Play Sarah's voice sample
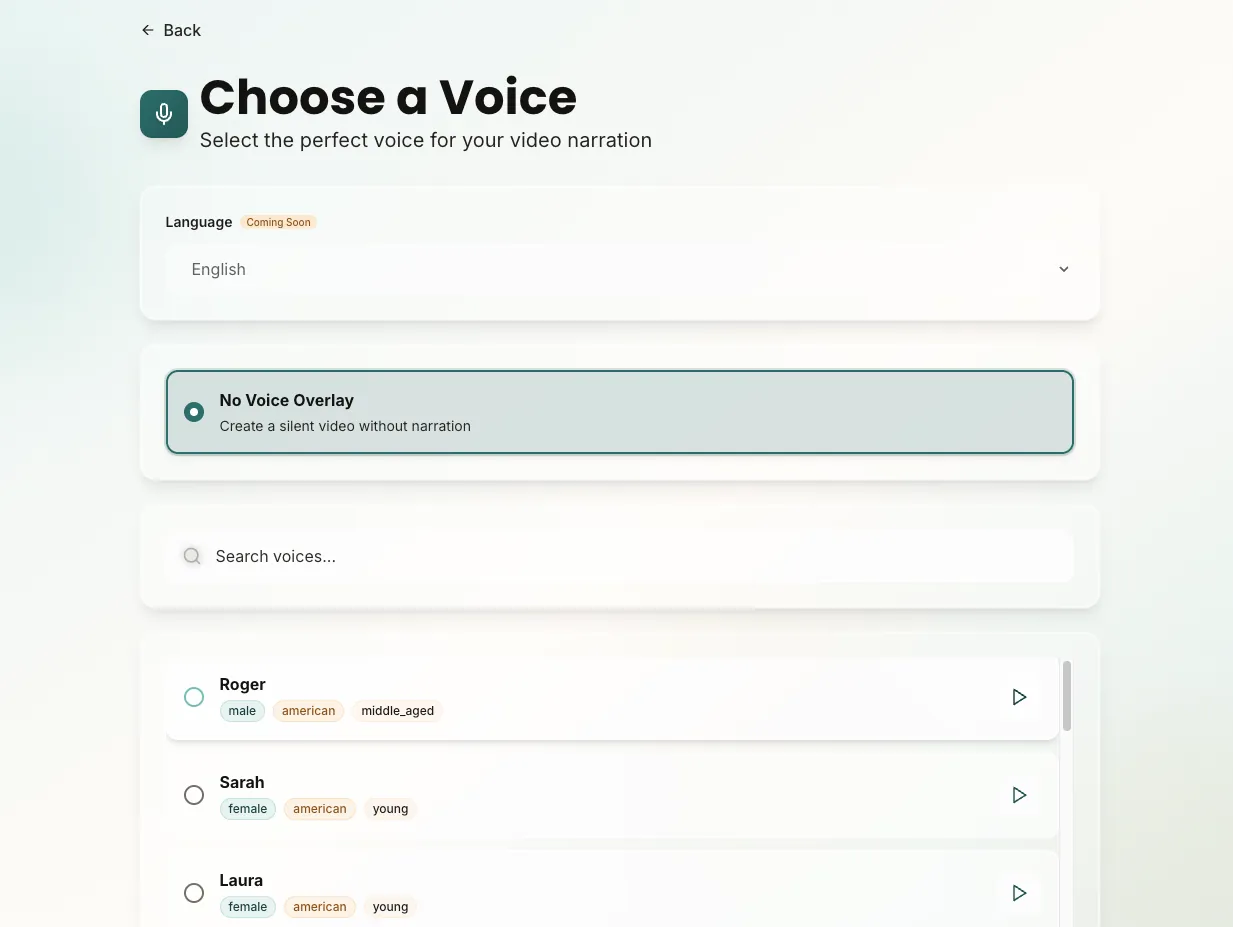The height and width of the screenshot is (927, 1233). pyautogui.click(x=1019, y=794)
